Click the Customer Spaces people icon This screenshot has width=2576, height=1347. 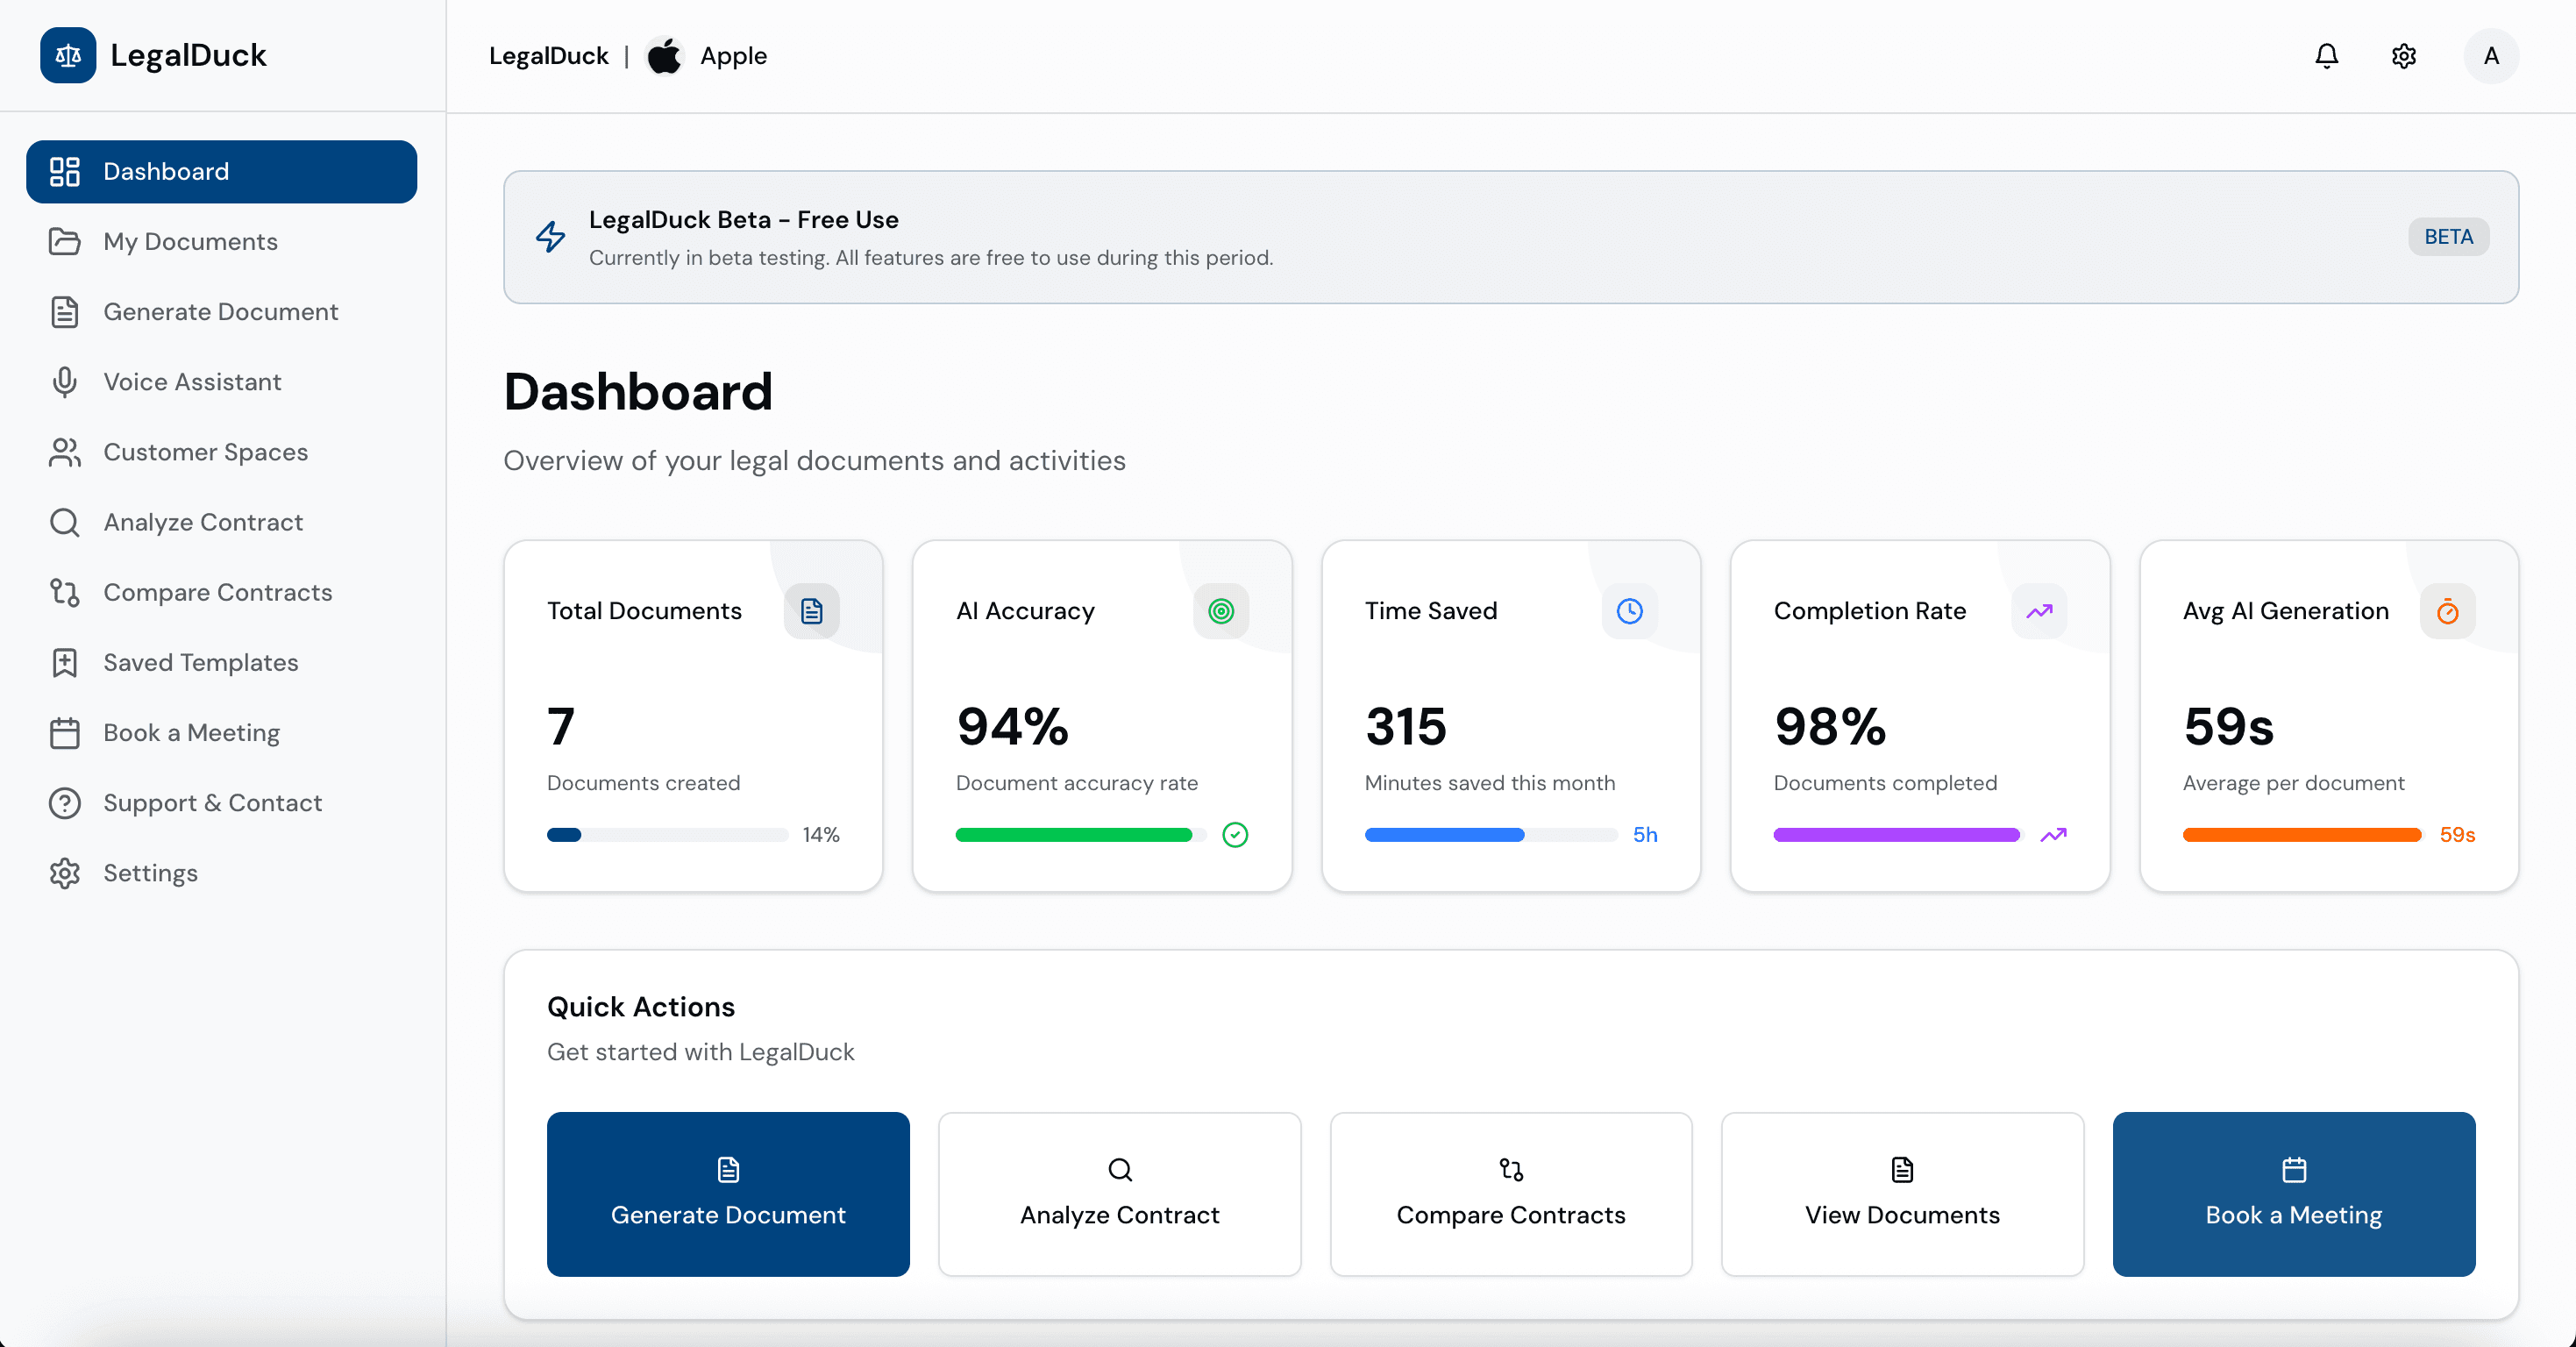(x=65, y=452)
